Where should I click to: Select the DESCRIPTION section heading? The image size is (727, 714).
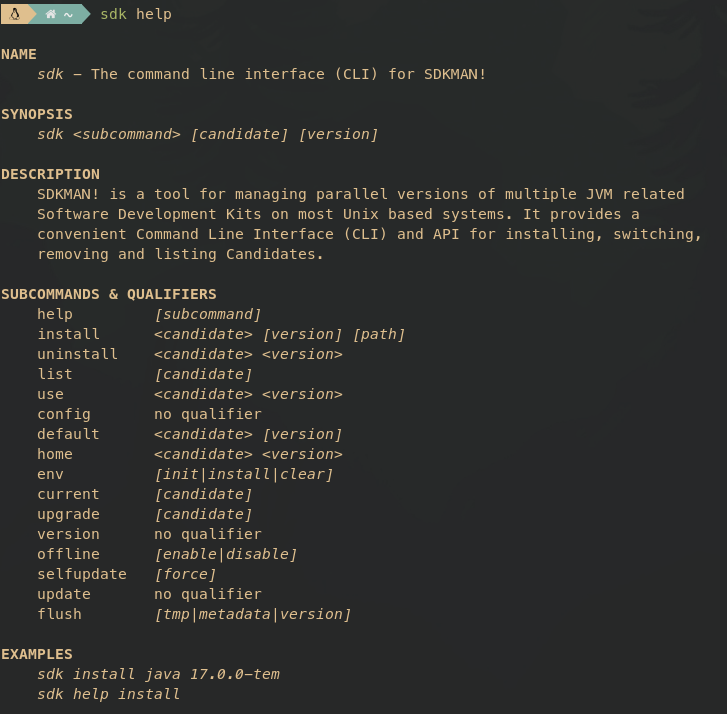point(50,174)
